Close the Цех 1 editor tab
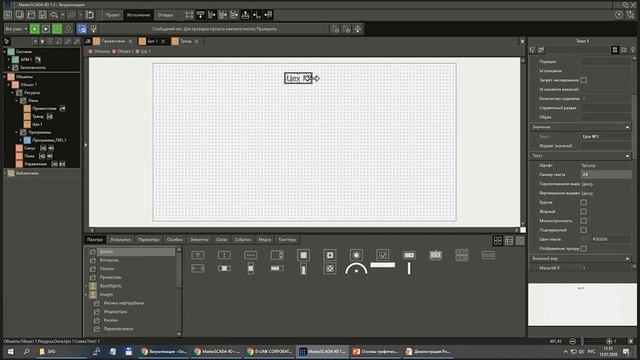640x360 pixels. pos(163,41)
